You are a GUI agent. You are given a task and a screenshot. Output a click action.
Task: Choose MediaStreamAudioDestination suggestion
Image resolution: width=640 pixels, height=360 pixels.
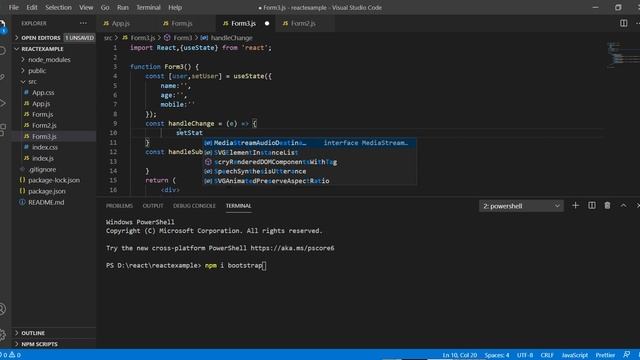310,143
